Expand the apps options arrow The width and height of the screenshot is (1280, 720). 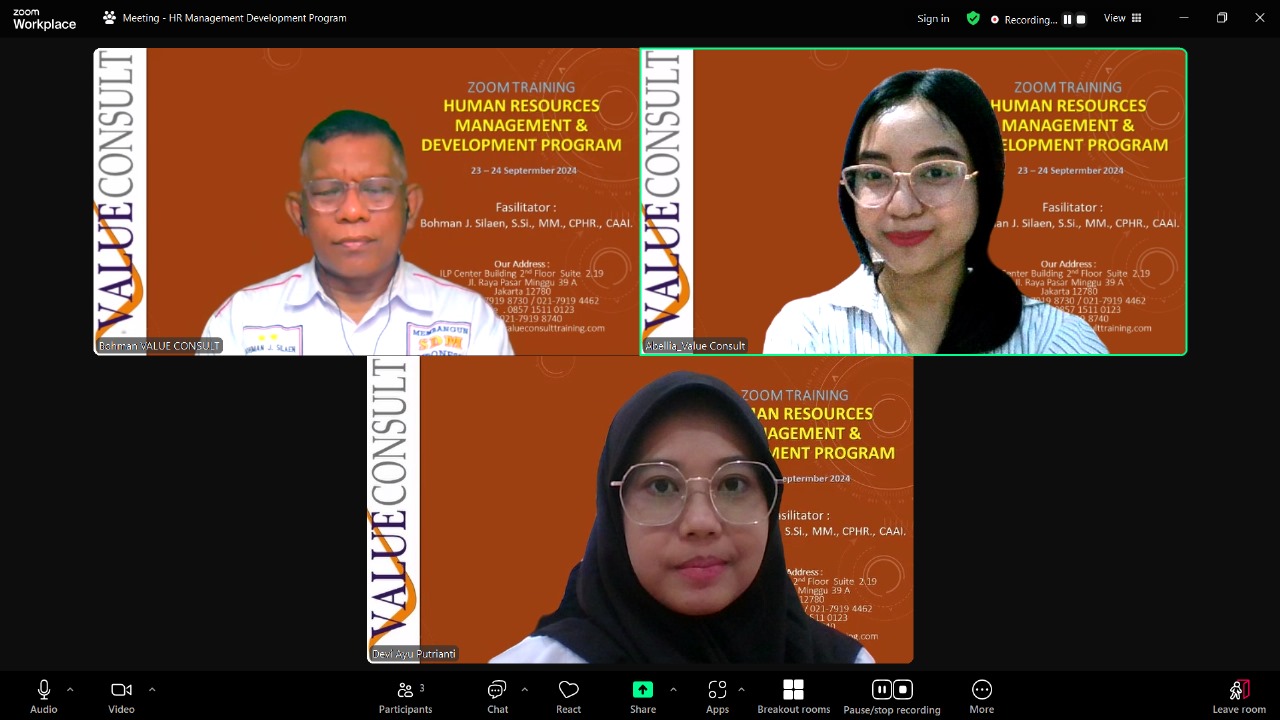741,689
